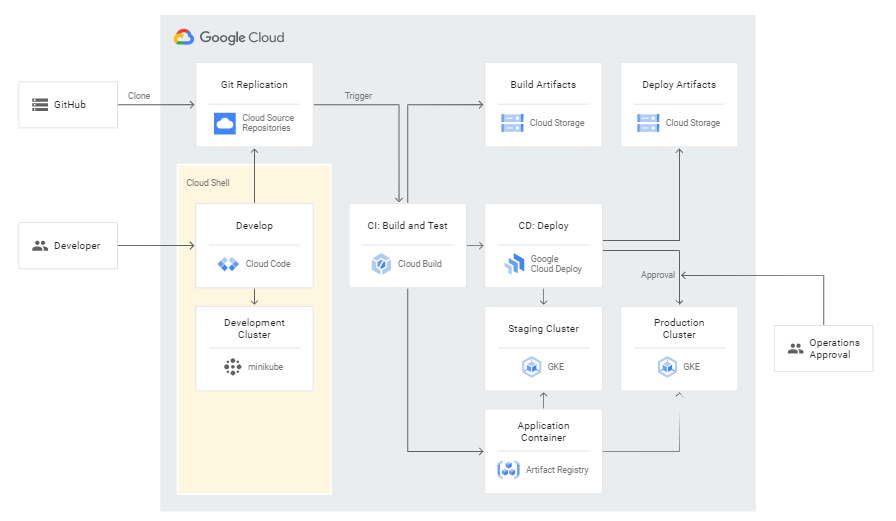This screenshot has width=896, height=521.
Task: Click the Artifact Registry text
Action: pyautogui.click(x=557, y=470)
